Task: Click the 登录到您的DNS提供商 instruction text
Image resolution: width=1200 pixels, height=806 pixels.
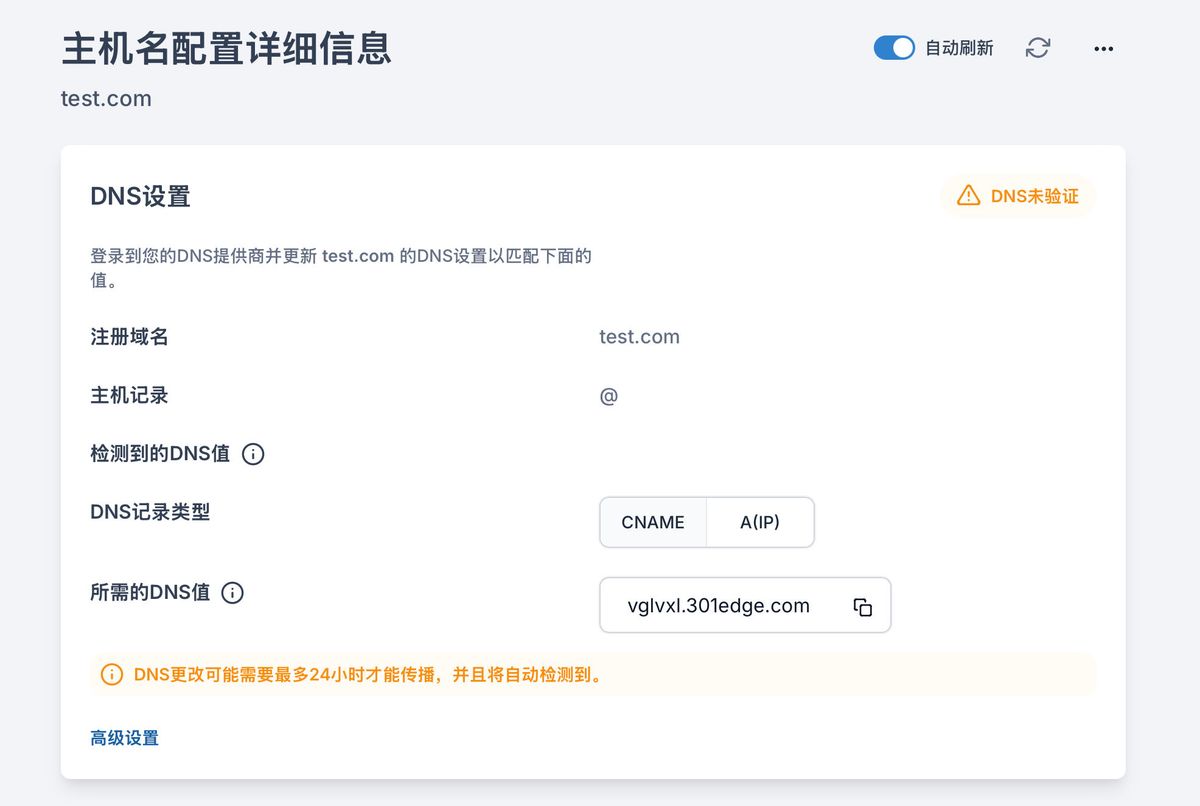Action: (341, 268)
